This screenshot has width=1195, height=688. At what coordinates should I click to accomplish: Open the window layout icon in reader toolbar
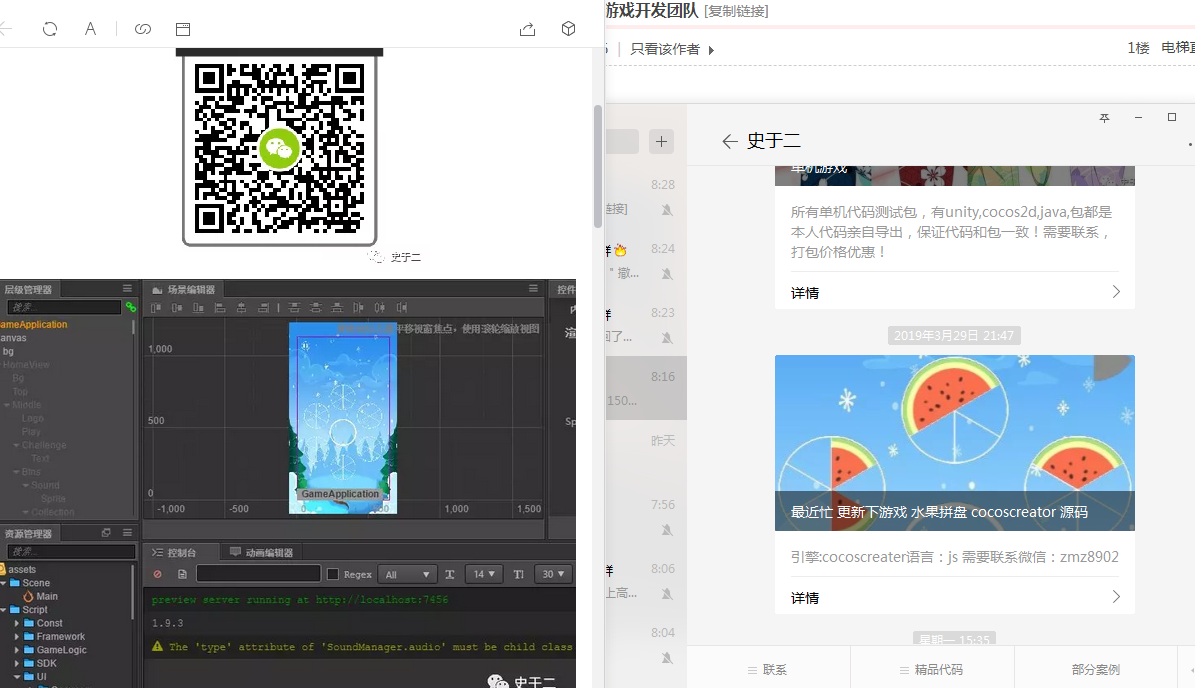coord(183,29)
